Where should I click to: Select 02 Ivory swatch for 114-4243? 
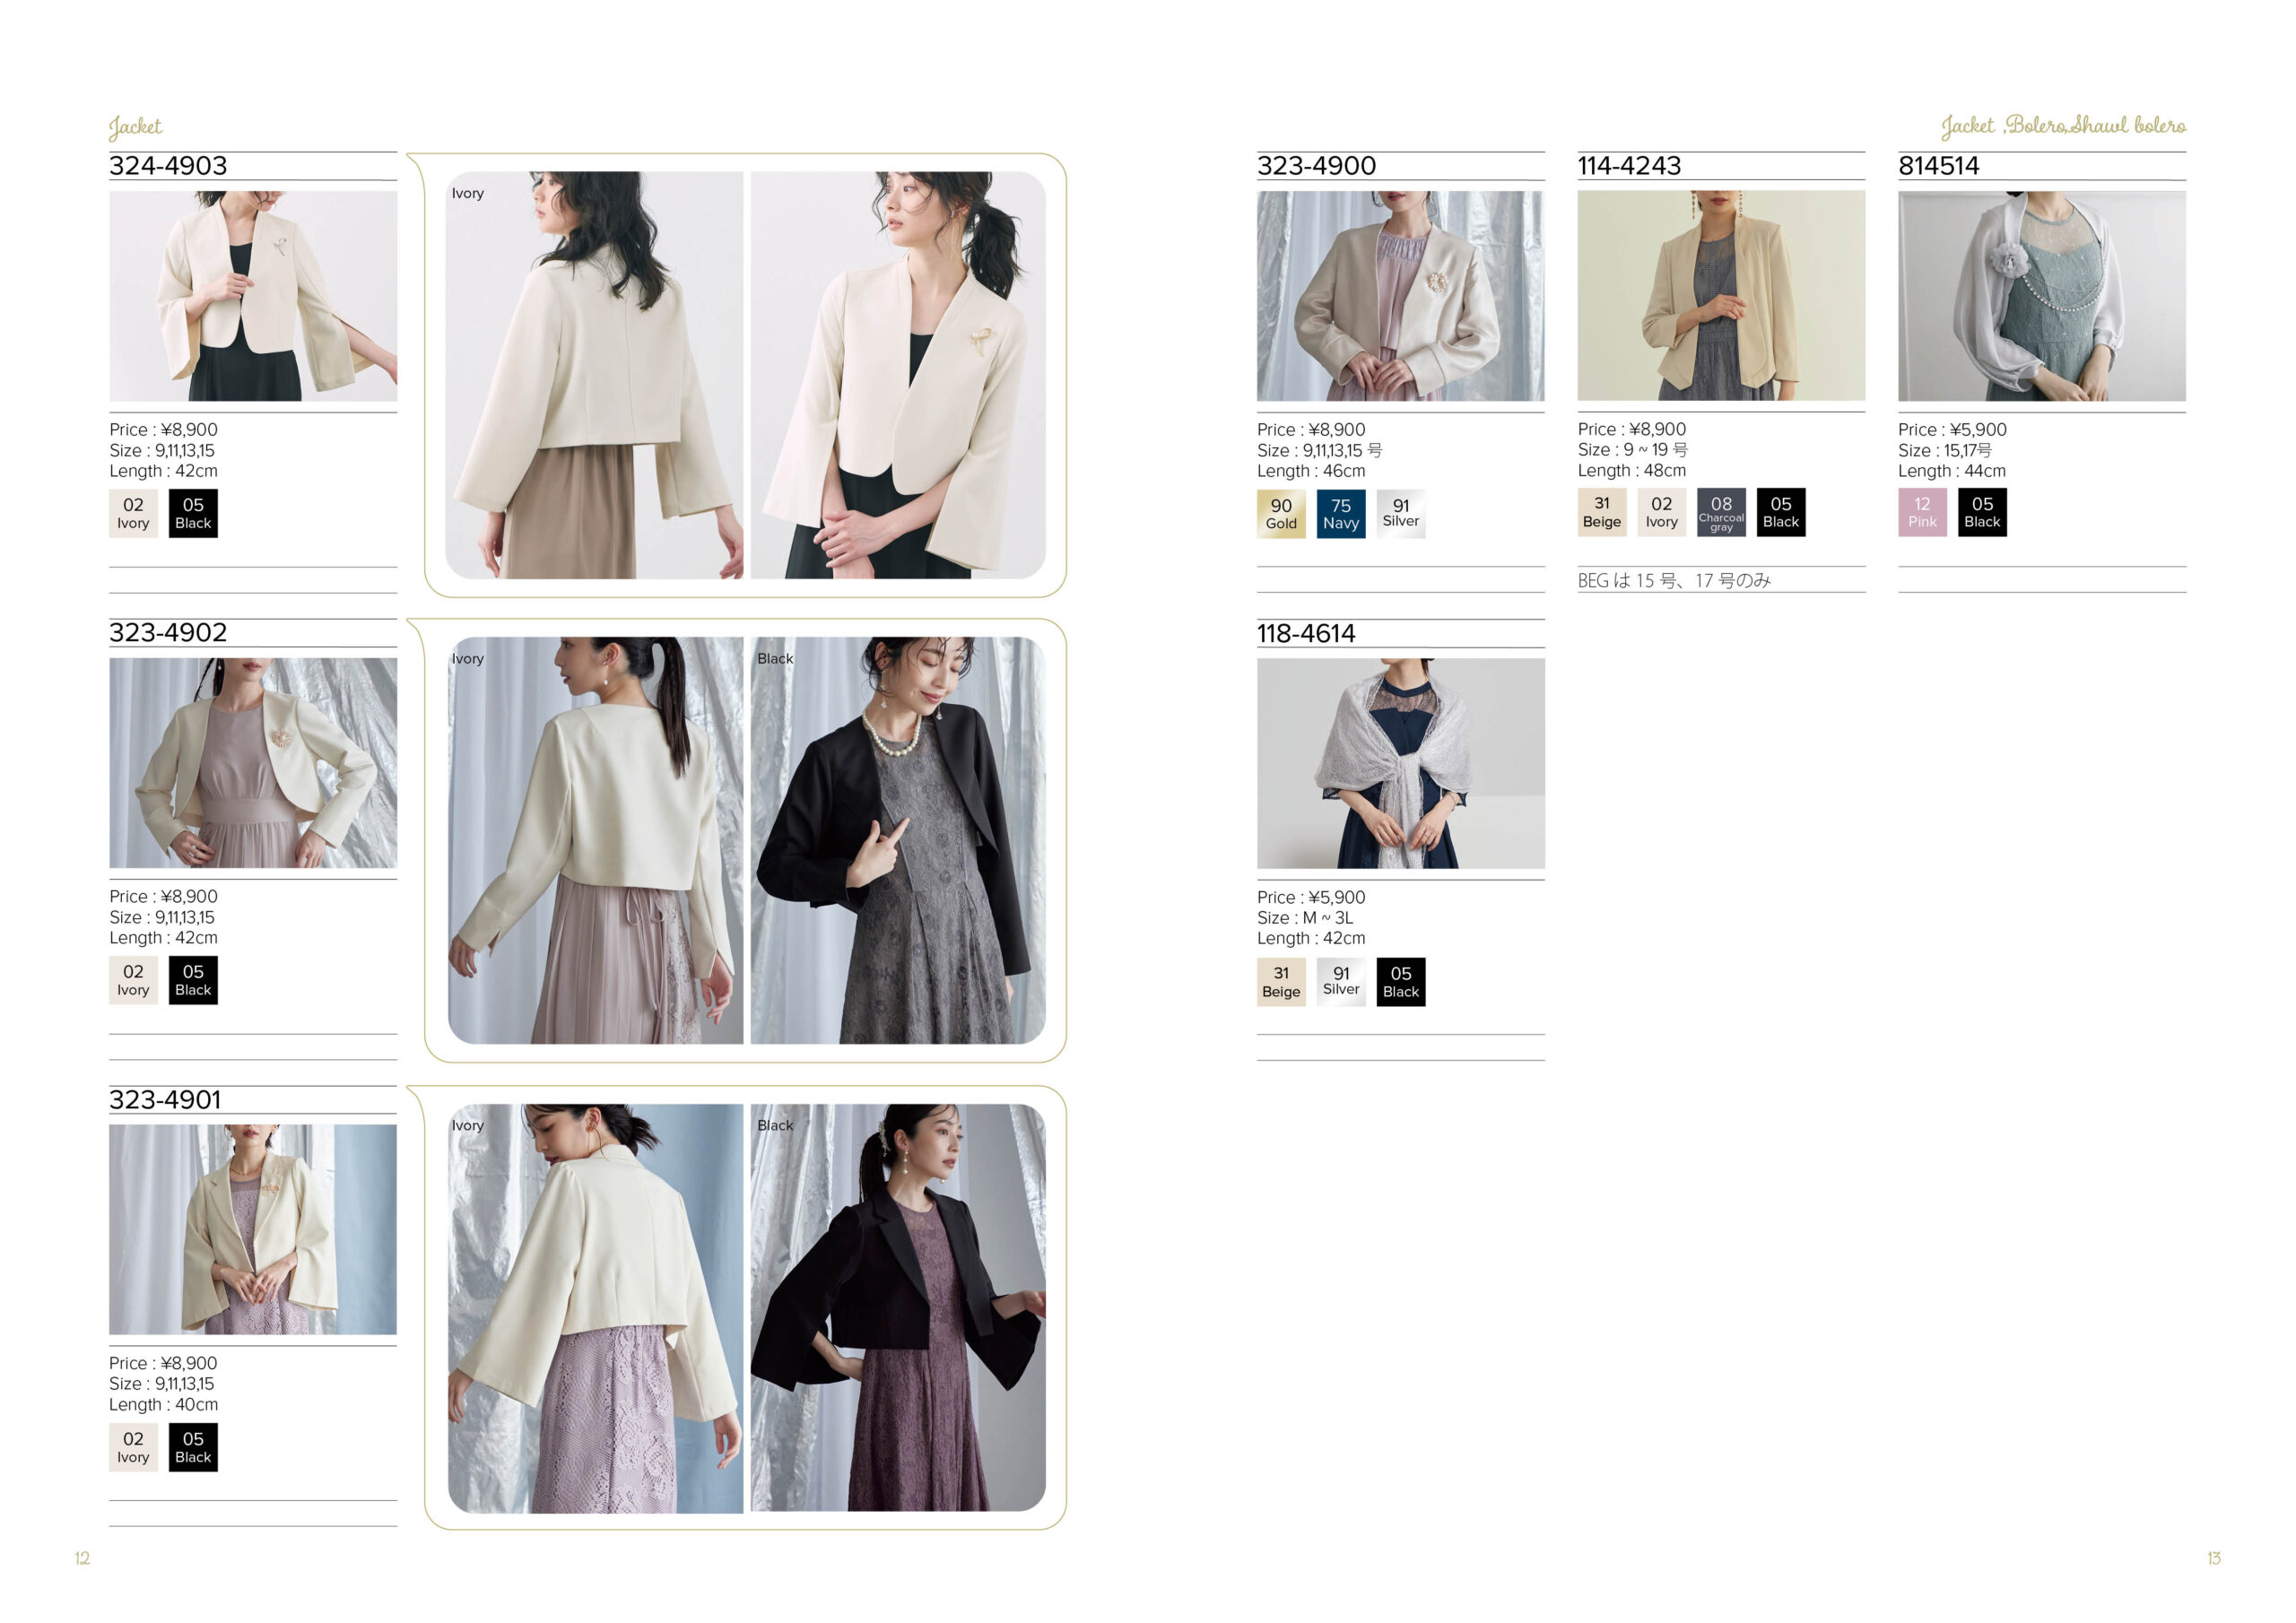(x=1662, y=512)
